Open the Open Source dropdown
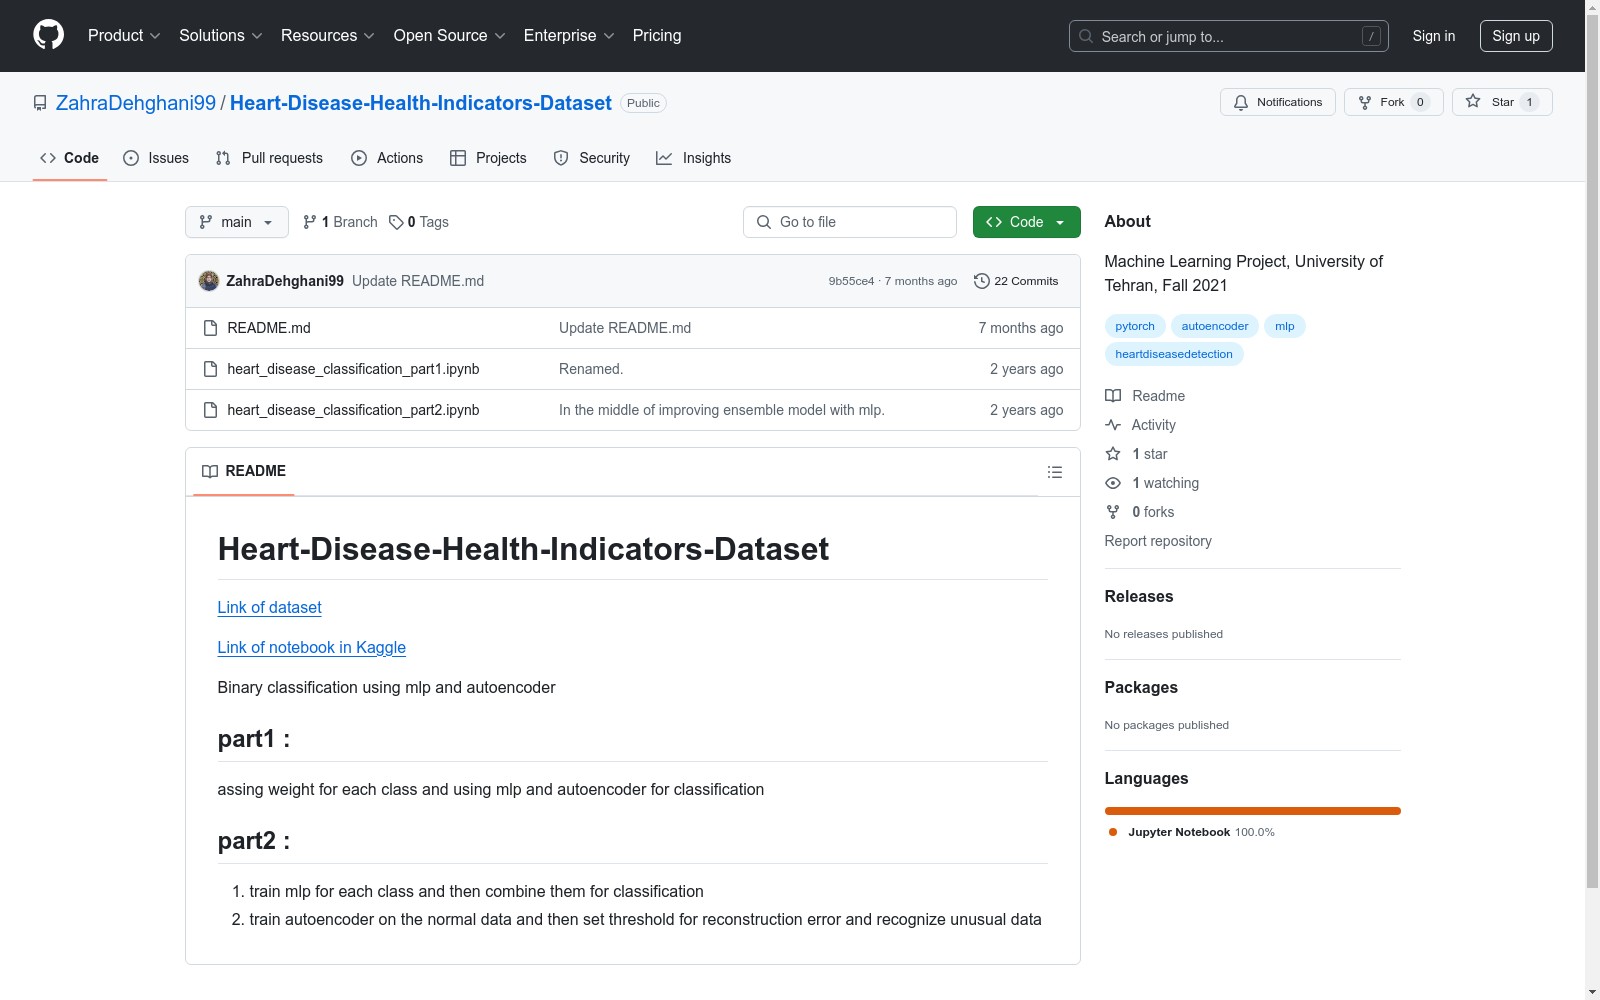The height and width of the screenshot is (1000, 1600). pyautogui.click(x=450, y=35)
